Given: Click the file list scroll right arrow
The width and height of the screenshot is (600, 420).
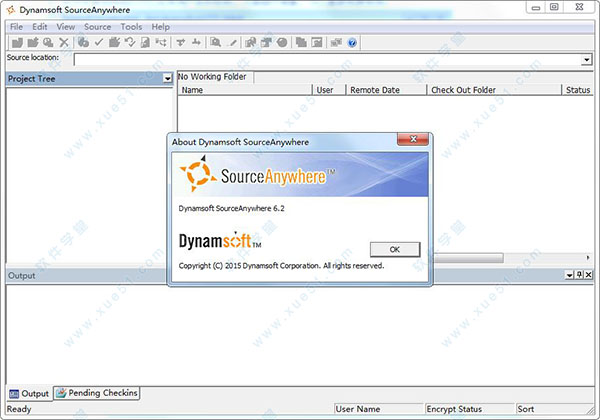Looking at the screenshot, I should tap(588, 258).
